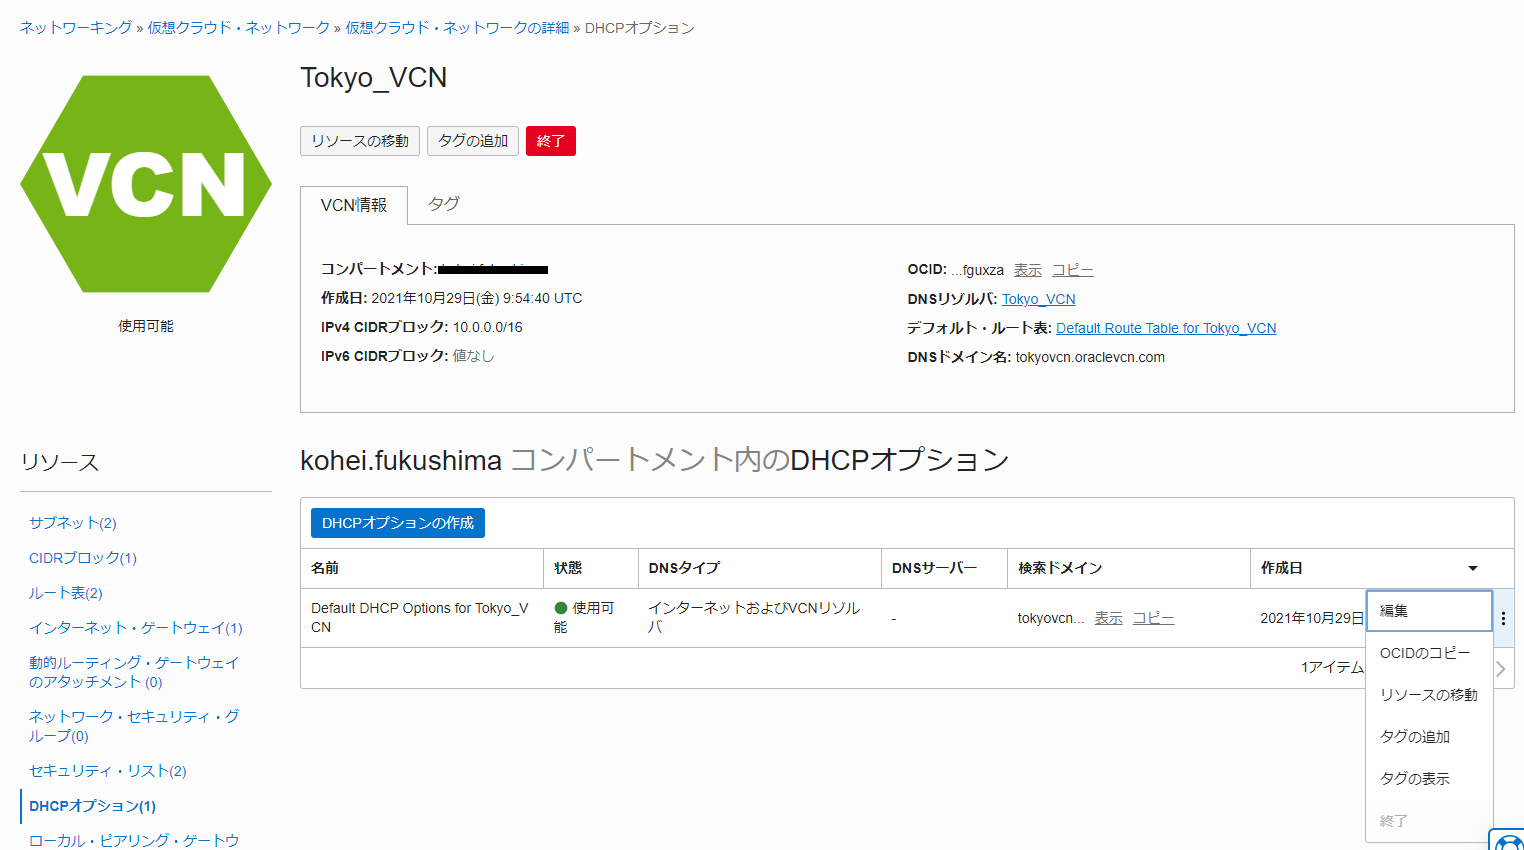Click the next page chevron arrow
This screenshot has width=1524, height=850.
click(1500, 668)
